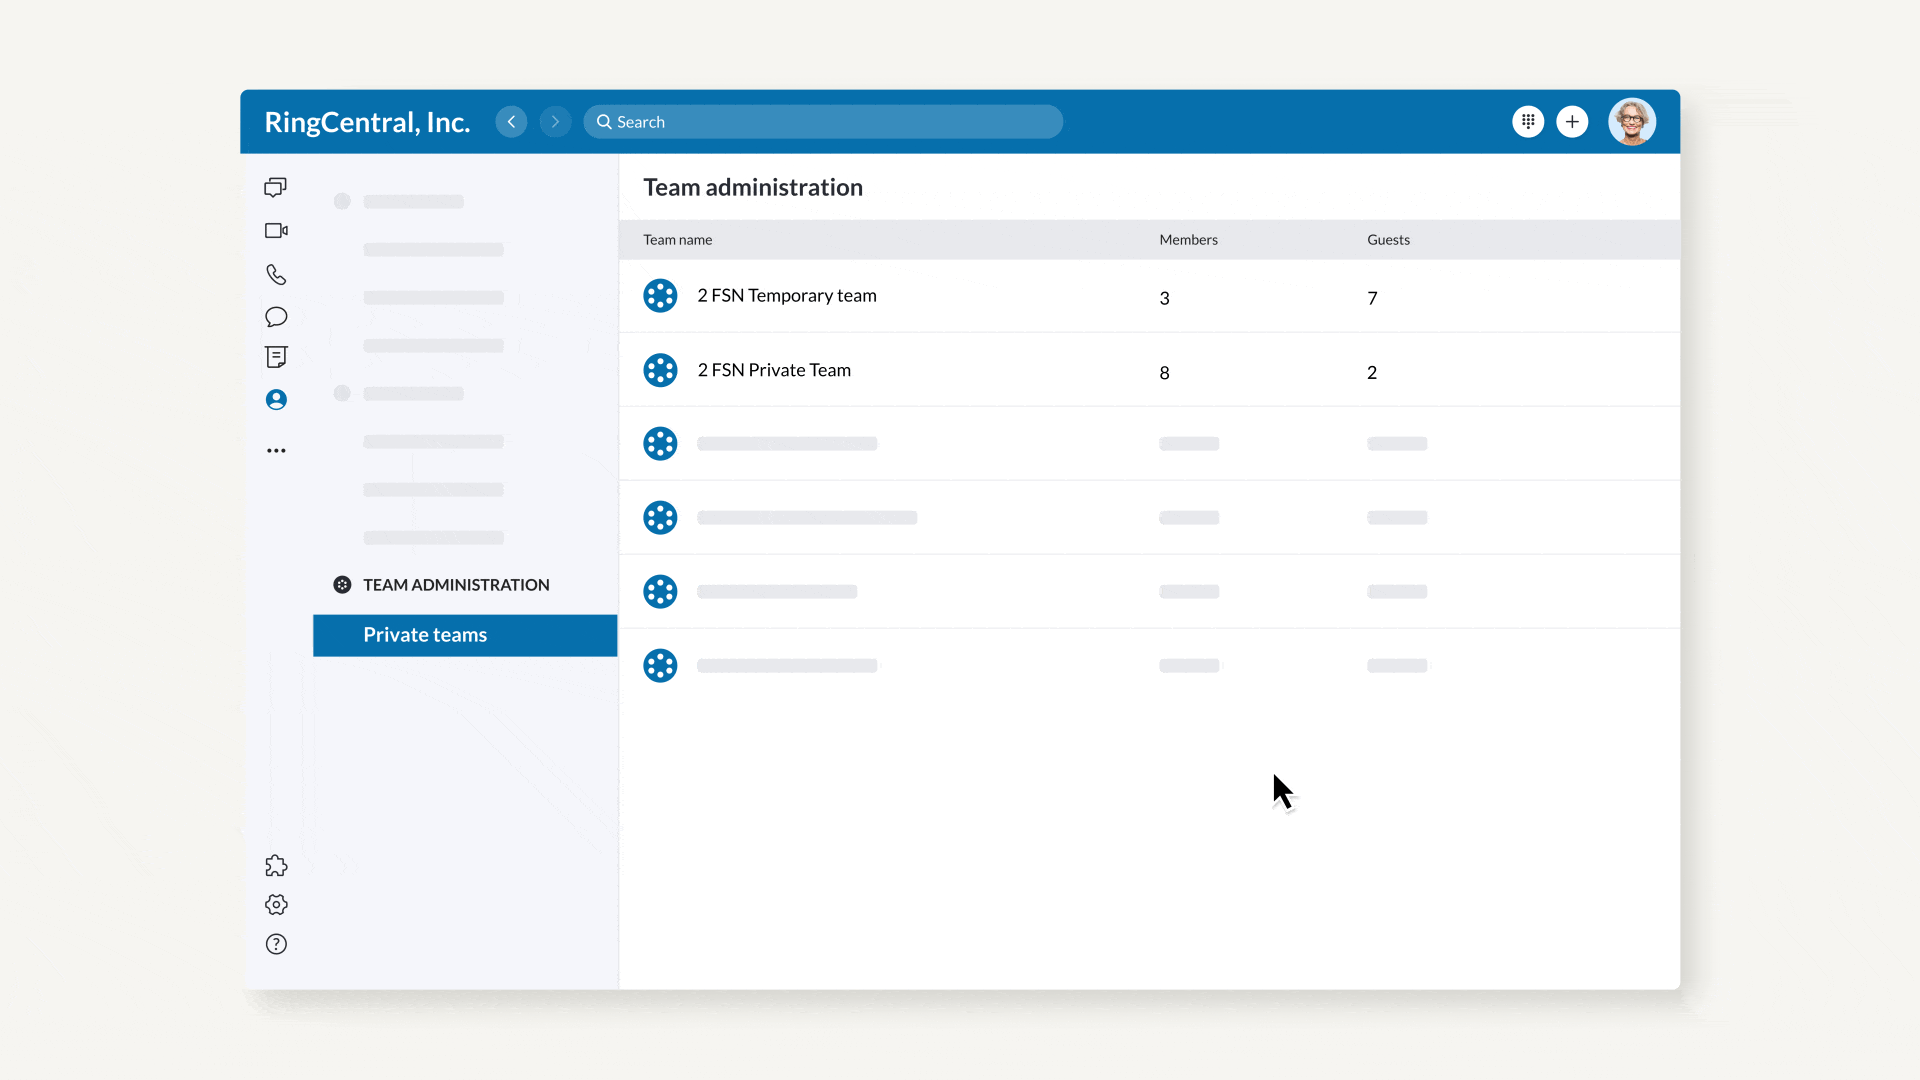Expand the three-dot More sidebar menu
This screenshot has width=1920, height=1080.
click(276, 451)
